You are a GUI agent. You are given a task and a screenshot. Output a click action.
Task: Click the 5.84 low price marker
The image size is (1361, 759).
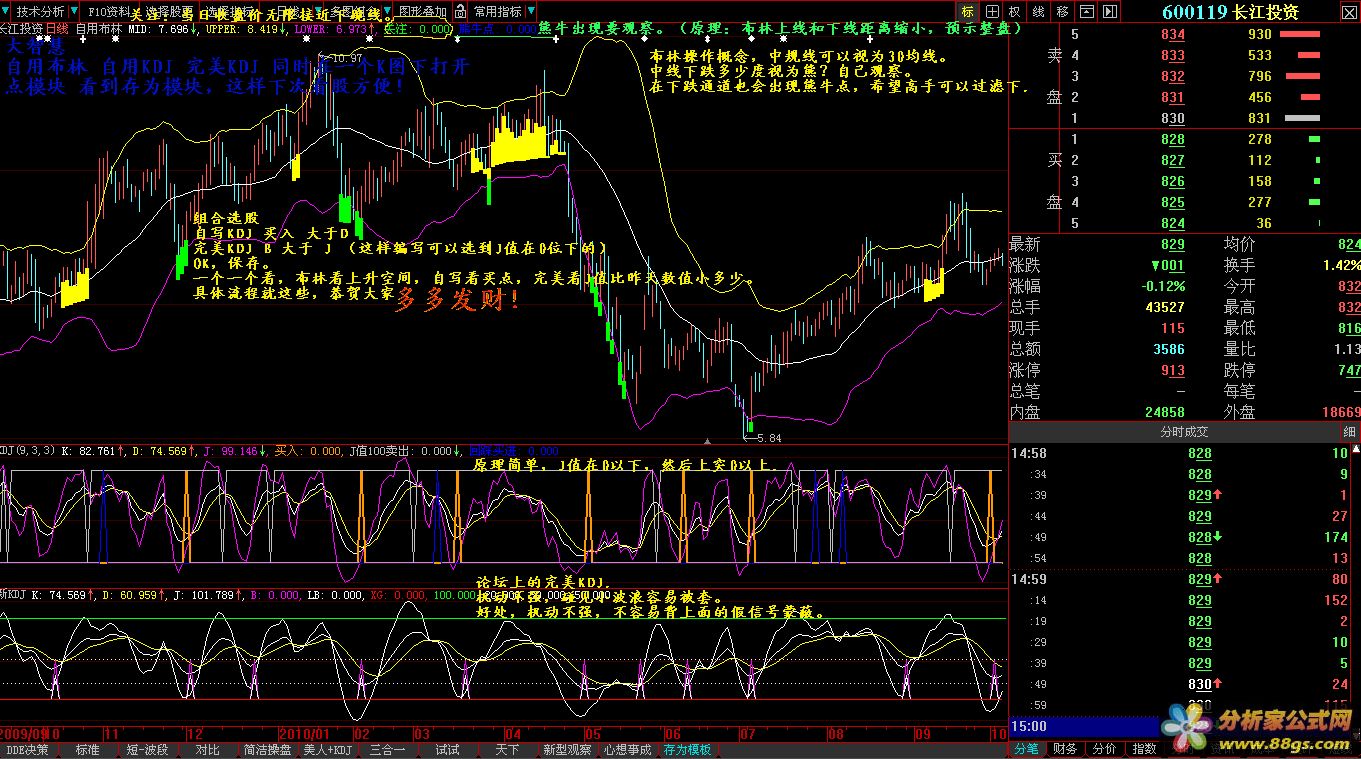[768, 438]
